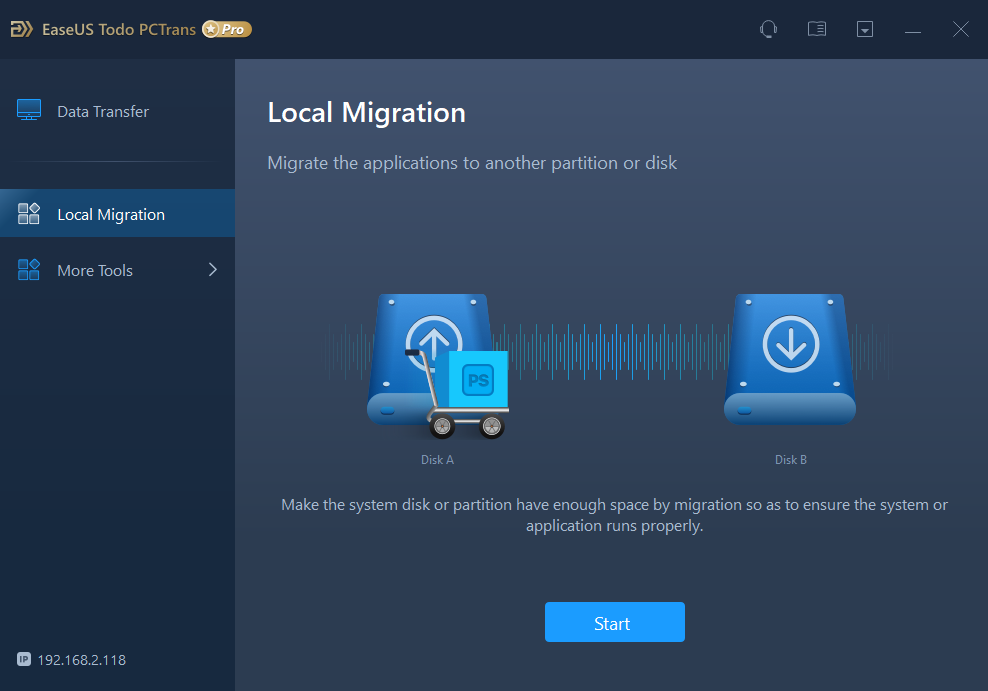Open the user guide book icon

click(x=817, y=29)
